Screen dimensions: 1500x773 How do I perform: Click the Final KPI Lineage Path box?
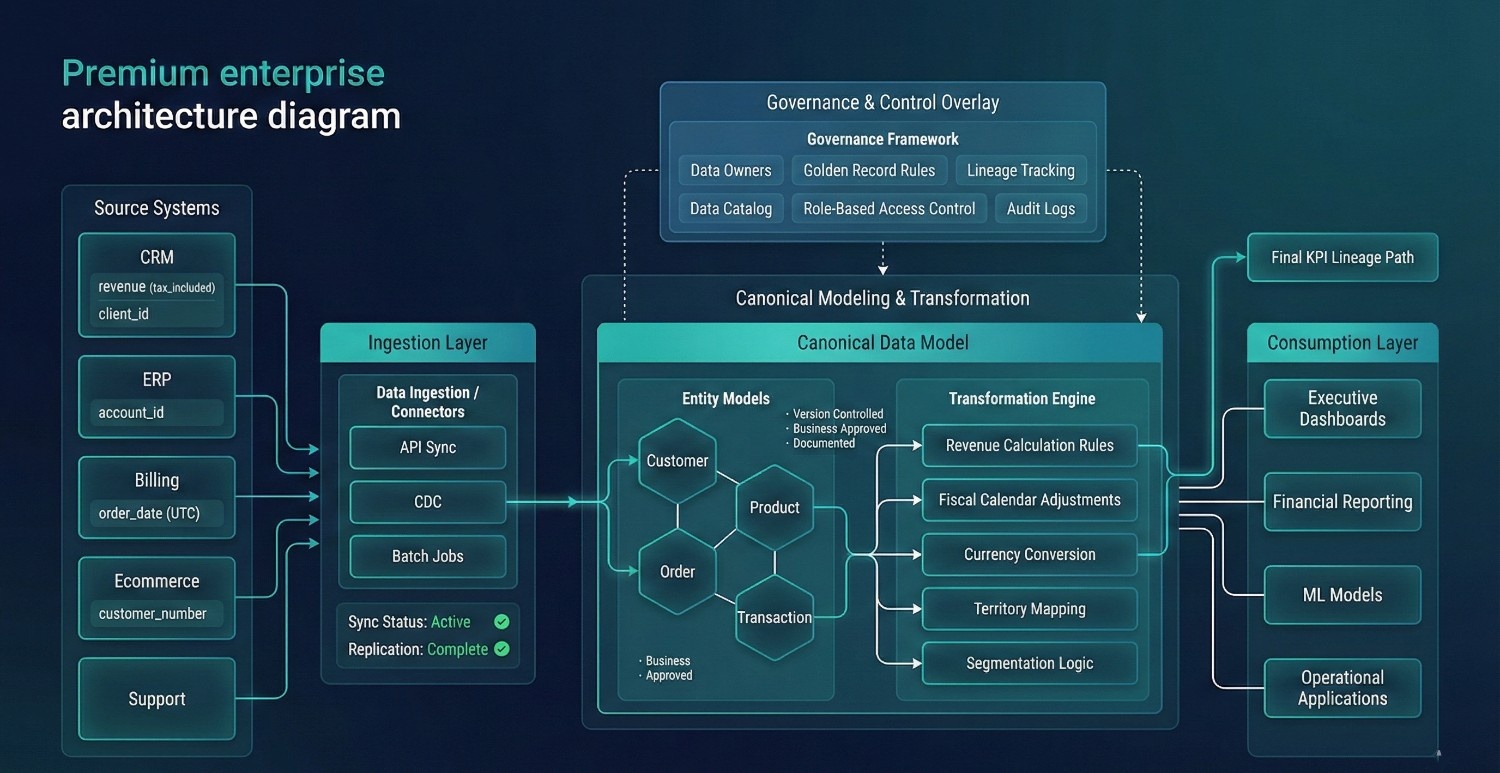(x=1342, y=258)
